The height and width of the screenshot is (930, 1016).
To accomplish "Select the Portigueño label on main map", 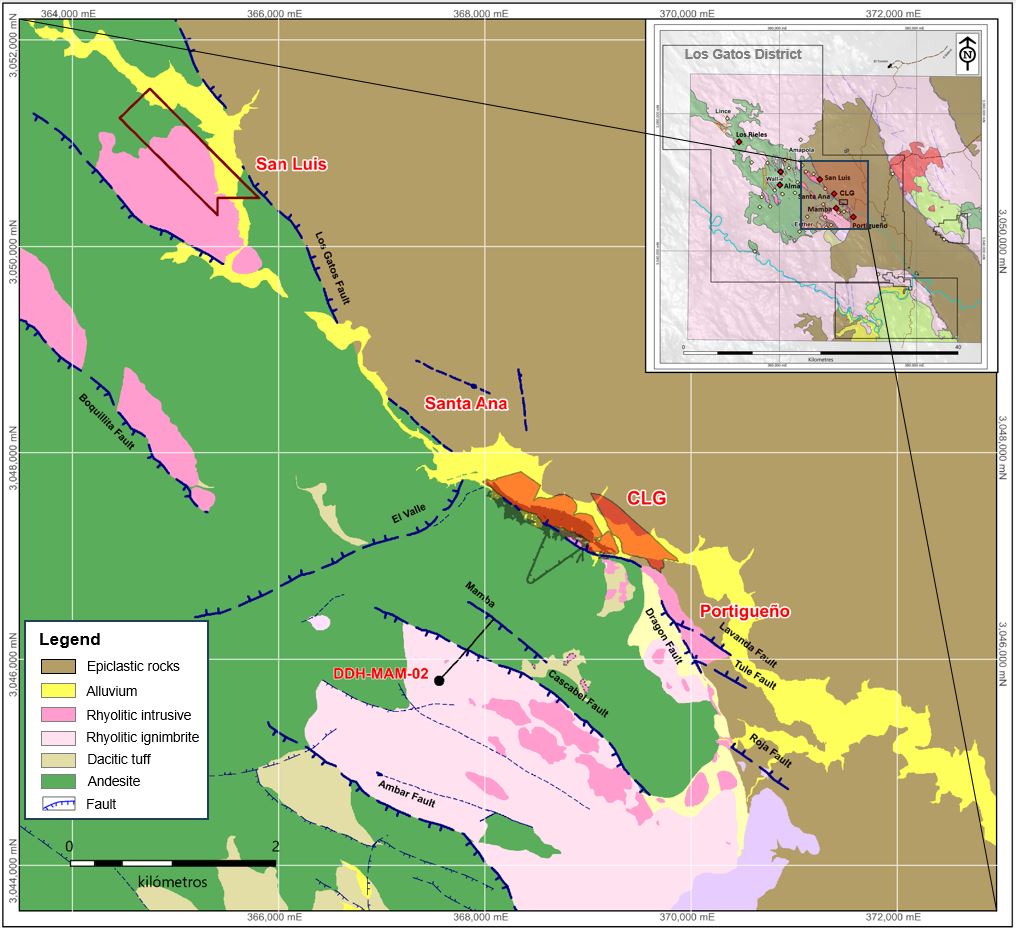I will 745,611.
